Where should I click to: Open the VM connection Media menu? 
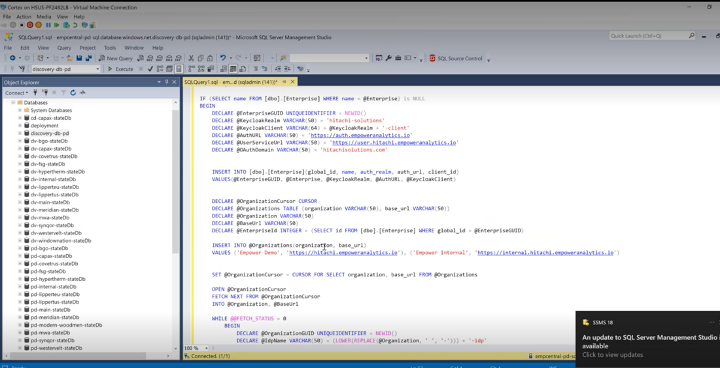pyautogui.click(x=44, y=17)
